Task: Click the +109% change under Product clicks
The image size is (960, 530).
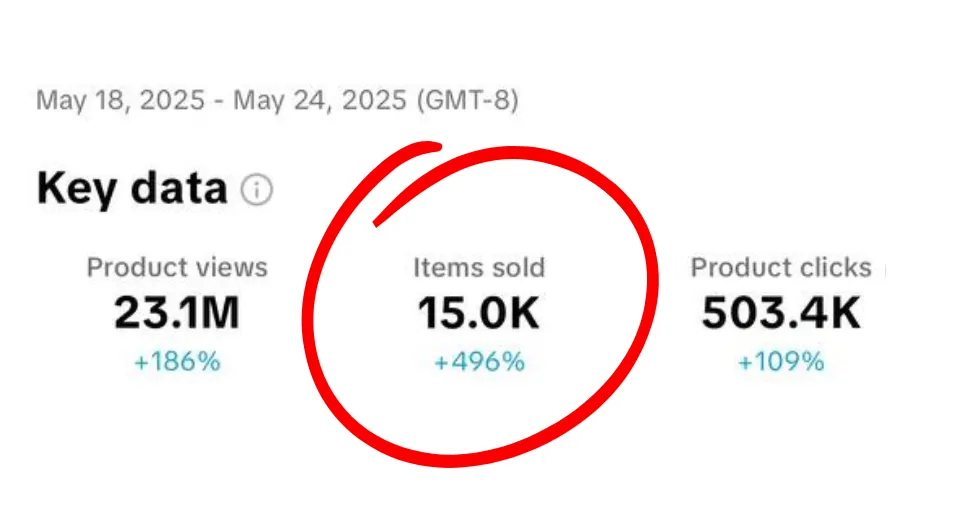Action: [781, 361]
